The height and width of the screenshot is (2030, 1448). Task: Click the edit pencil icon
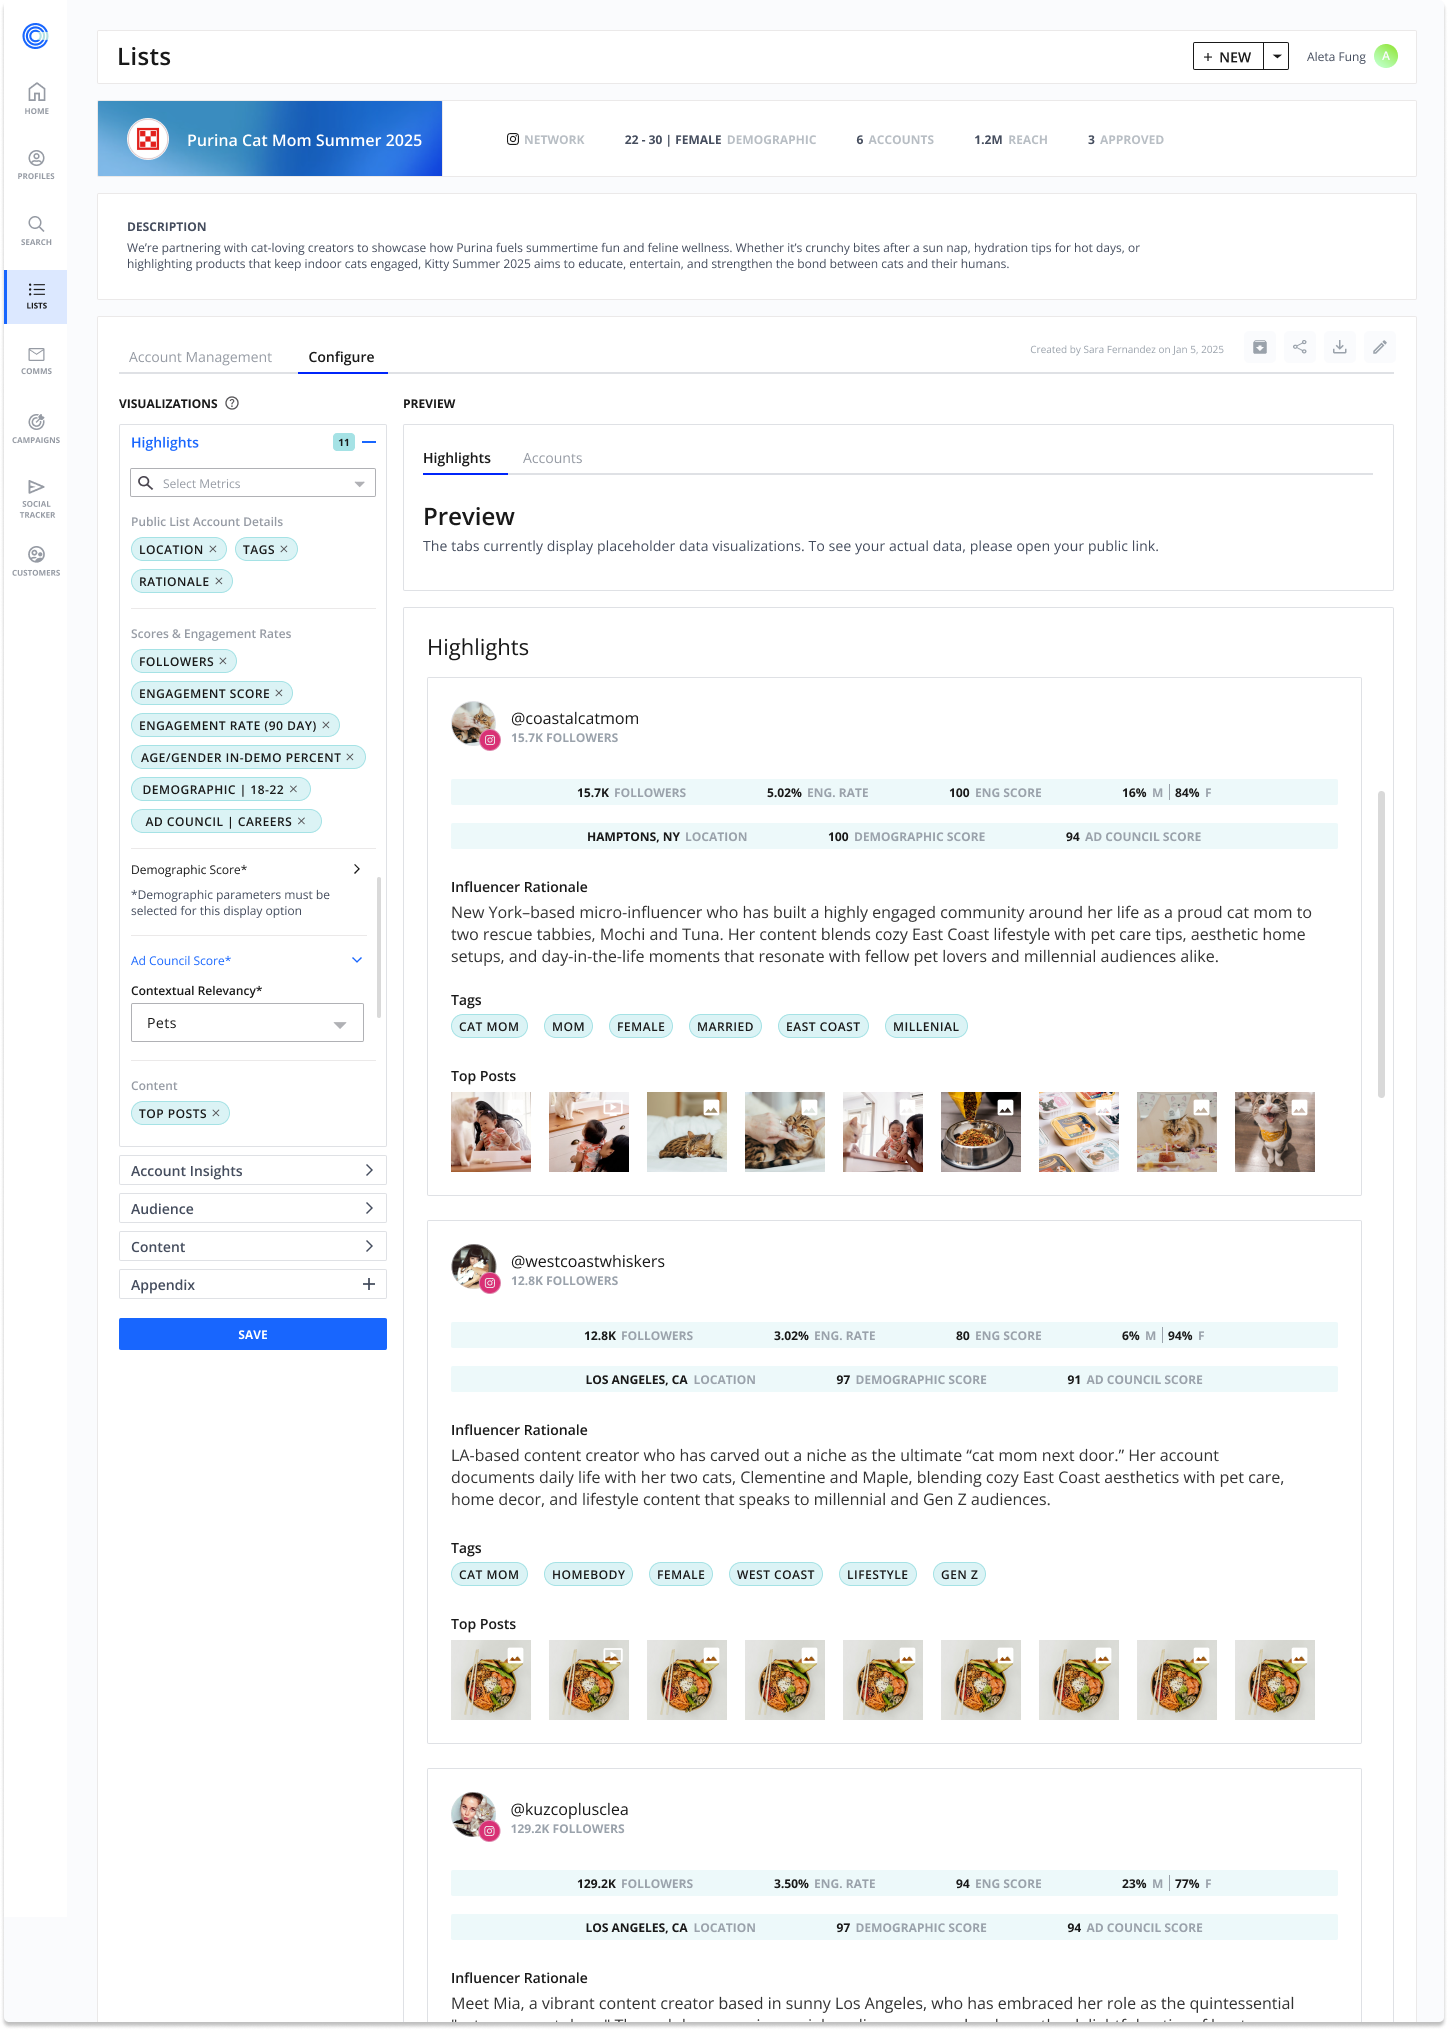(x=1380, y=347)
